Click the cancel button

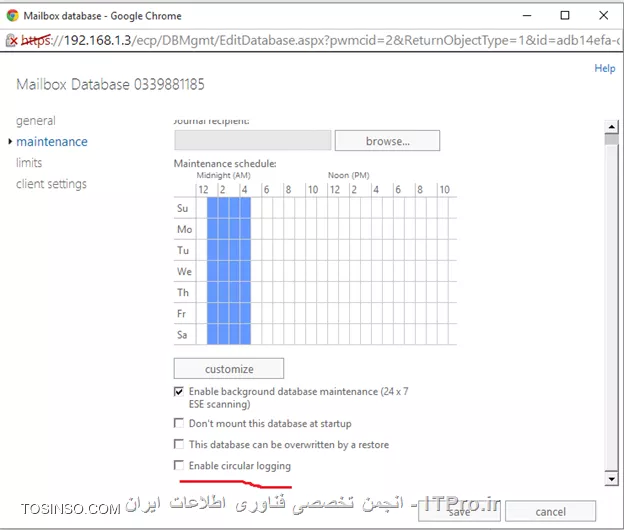coord(550,511)
